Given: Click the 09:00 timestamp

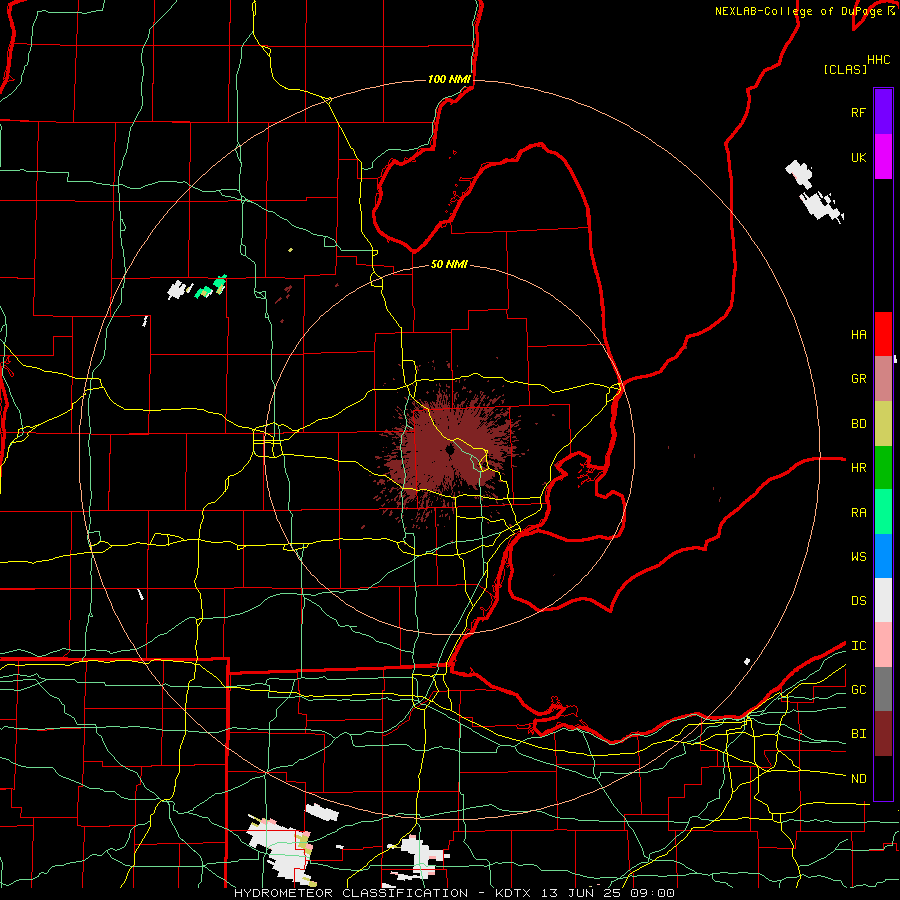Looking at the screenshot, I should point(651,893).
